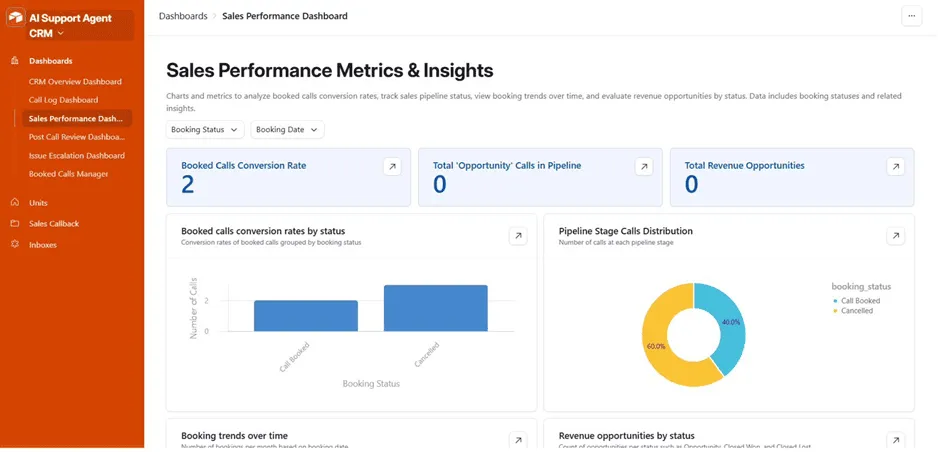
Task: Toggle Cancelled legend entry
Action: (852, 311)
